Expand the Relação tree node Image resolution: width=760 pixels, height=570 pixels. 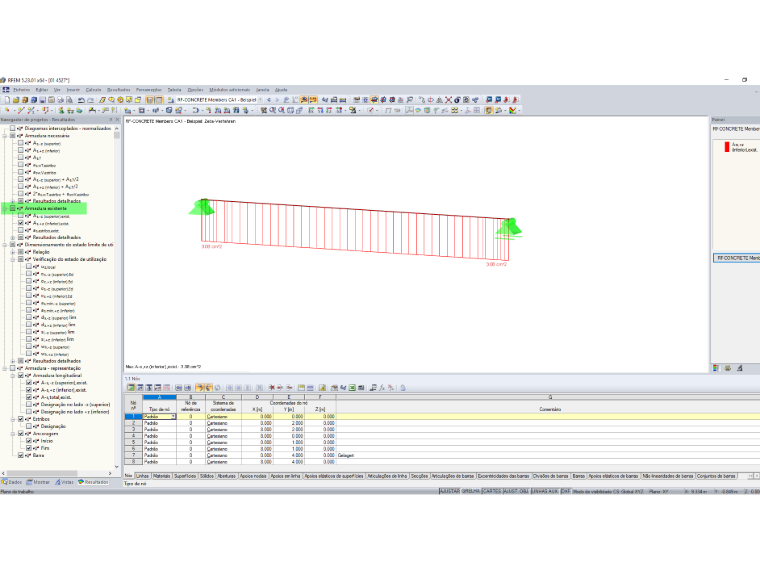pyautogui.click(x=13, y=252)
